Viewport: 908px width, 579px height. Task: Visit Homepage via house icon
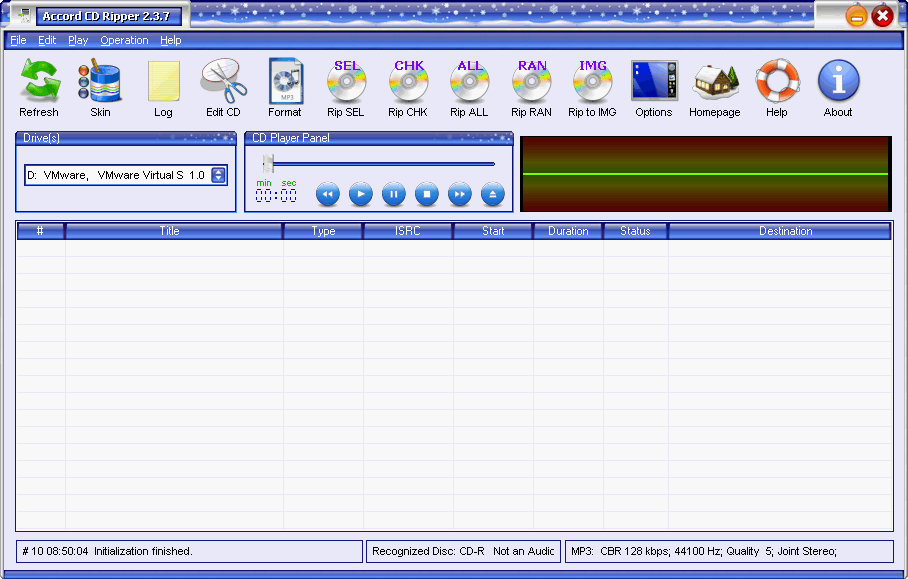click(715, 82)
